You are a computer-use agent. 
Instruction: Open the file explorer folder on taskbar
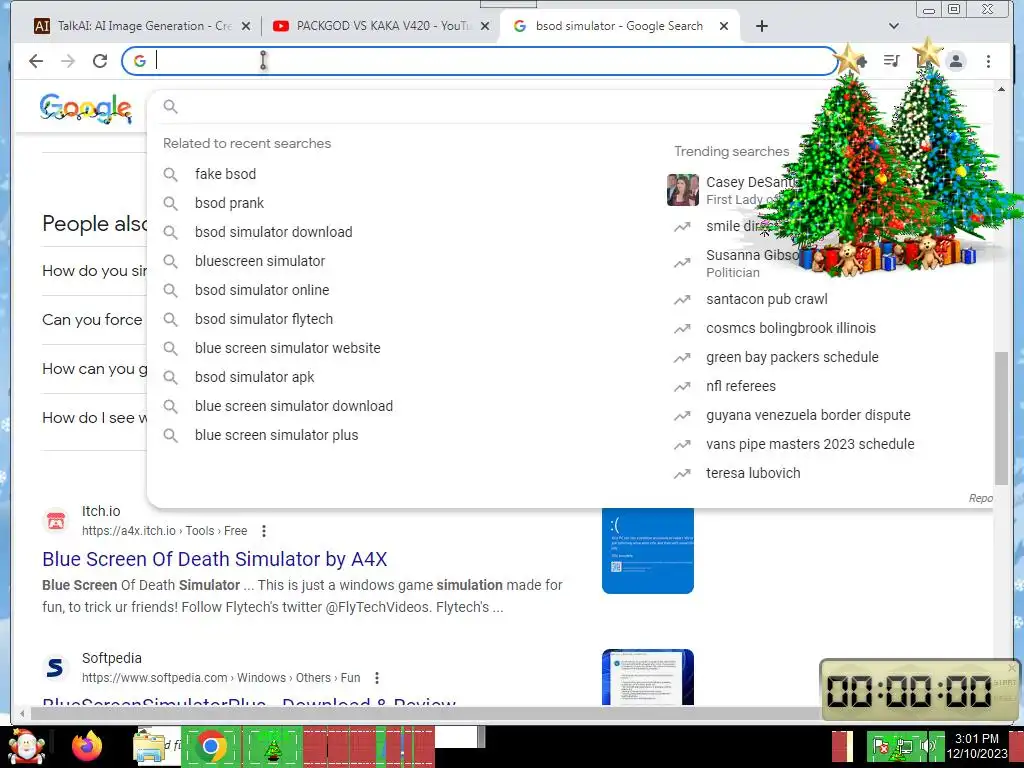(149, 747)
